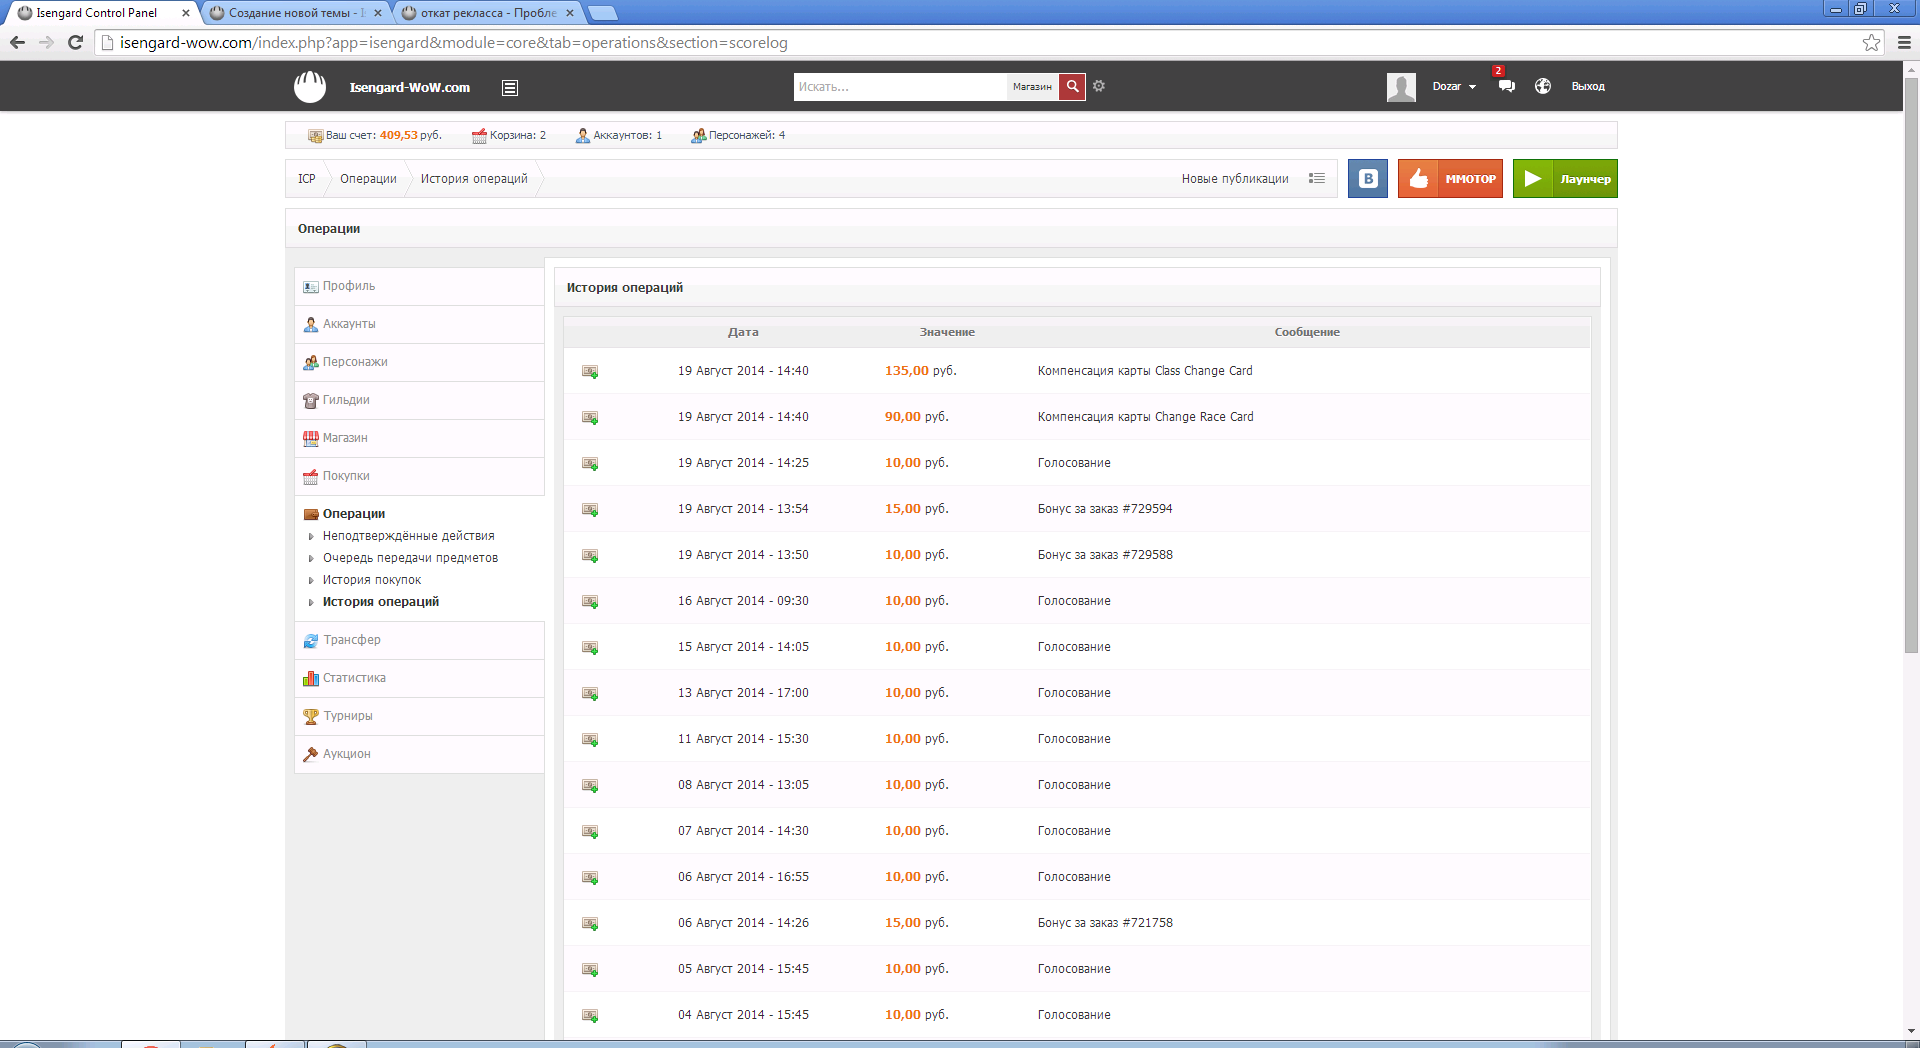Screen dimensions: 1920x1048
Task: Open the VK social button
Action: click(1367, 179)
